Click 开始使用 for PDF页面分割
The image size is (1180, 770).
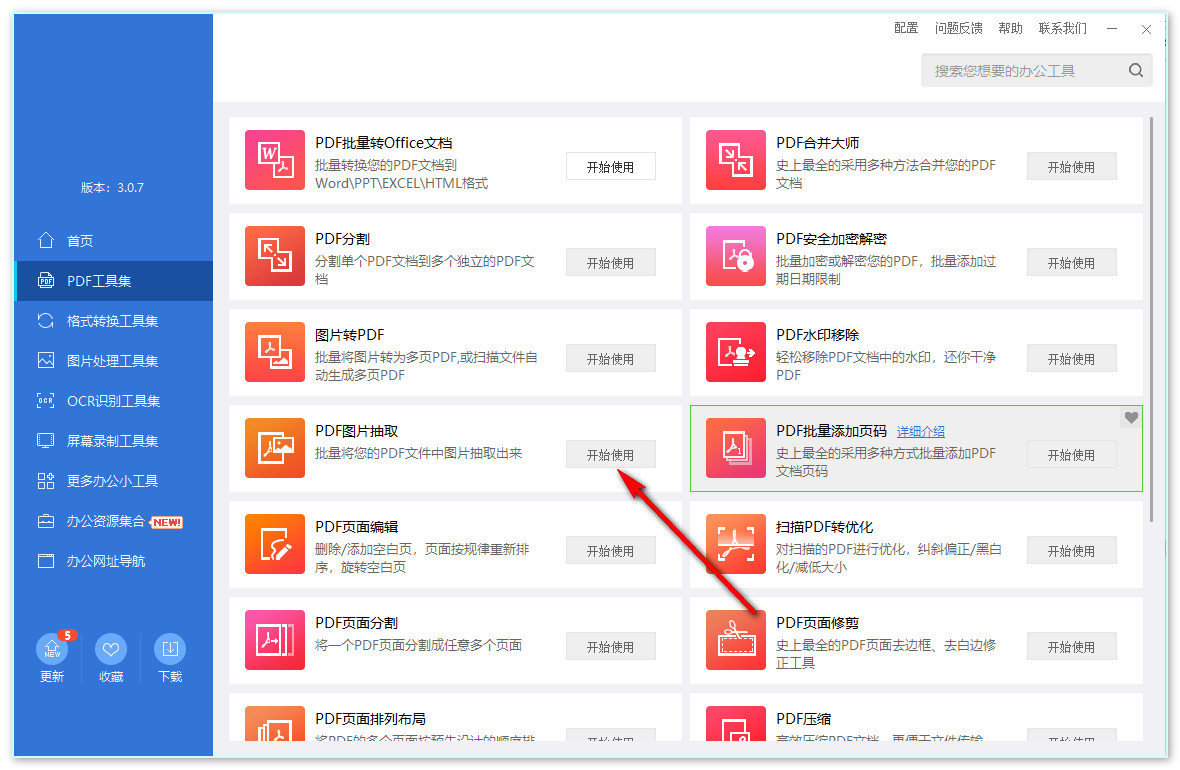[610, 647]
